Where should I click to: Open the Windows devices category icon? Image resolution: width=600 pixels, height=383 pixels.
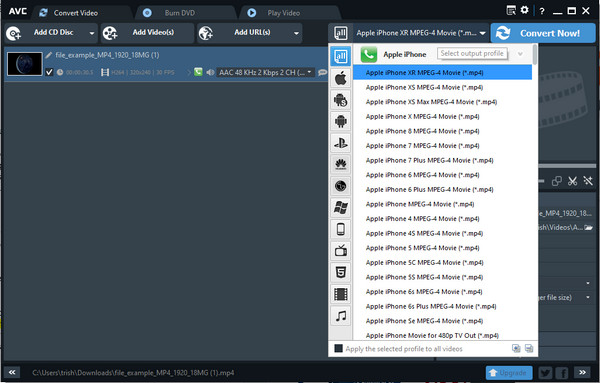(340, 208)
